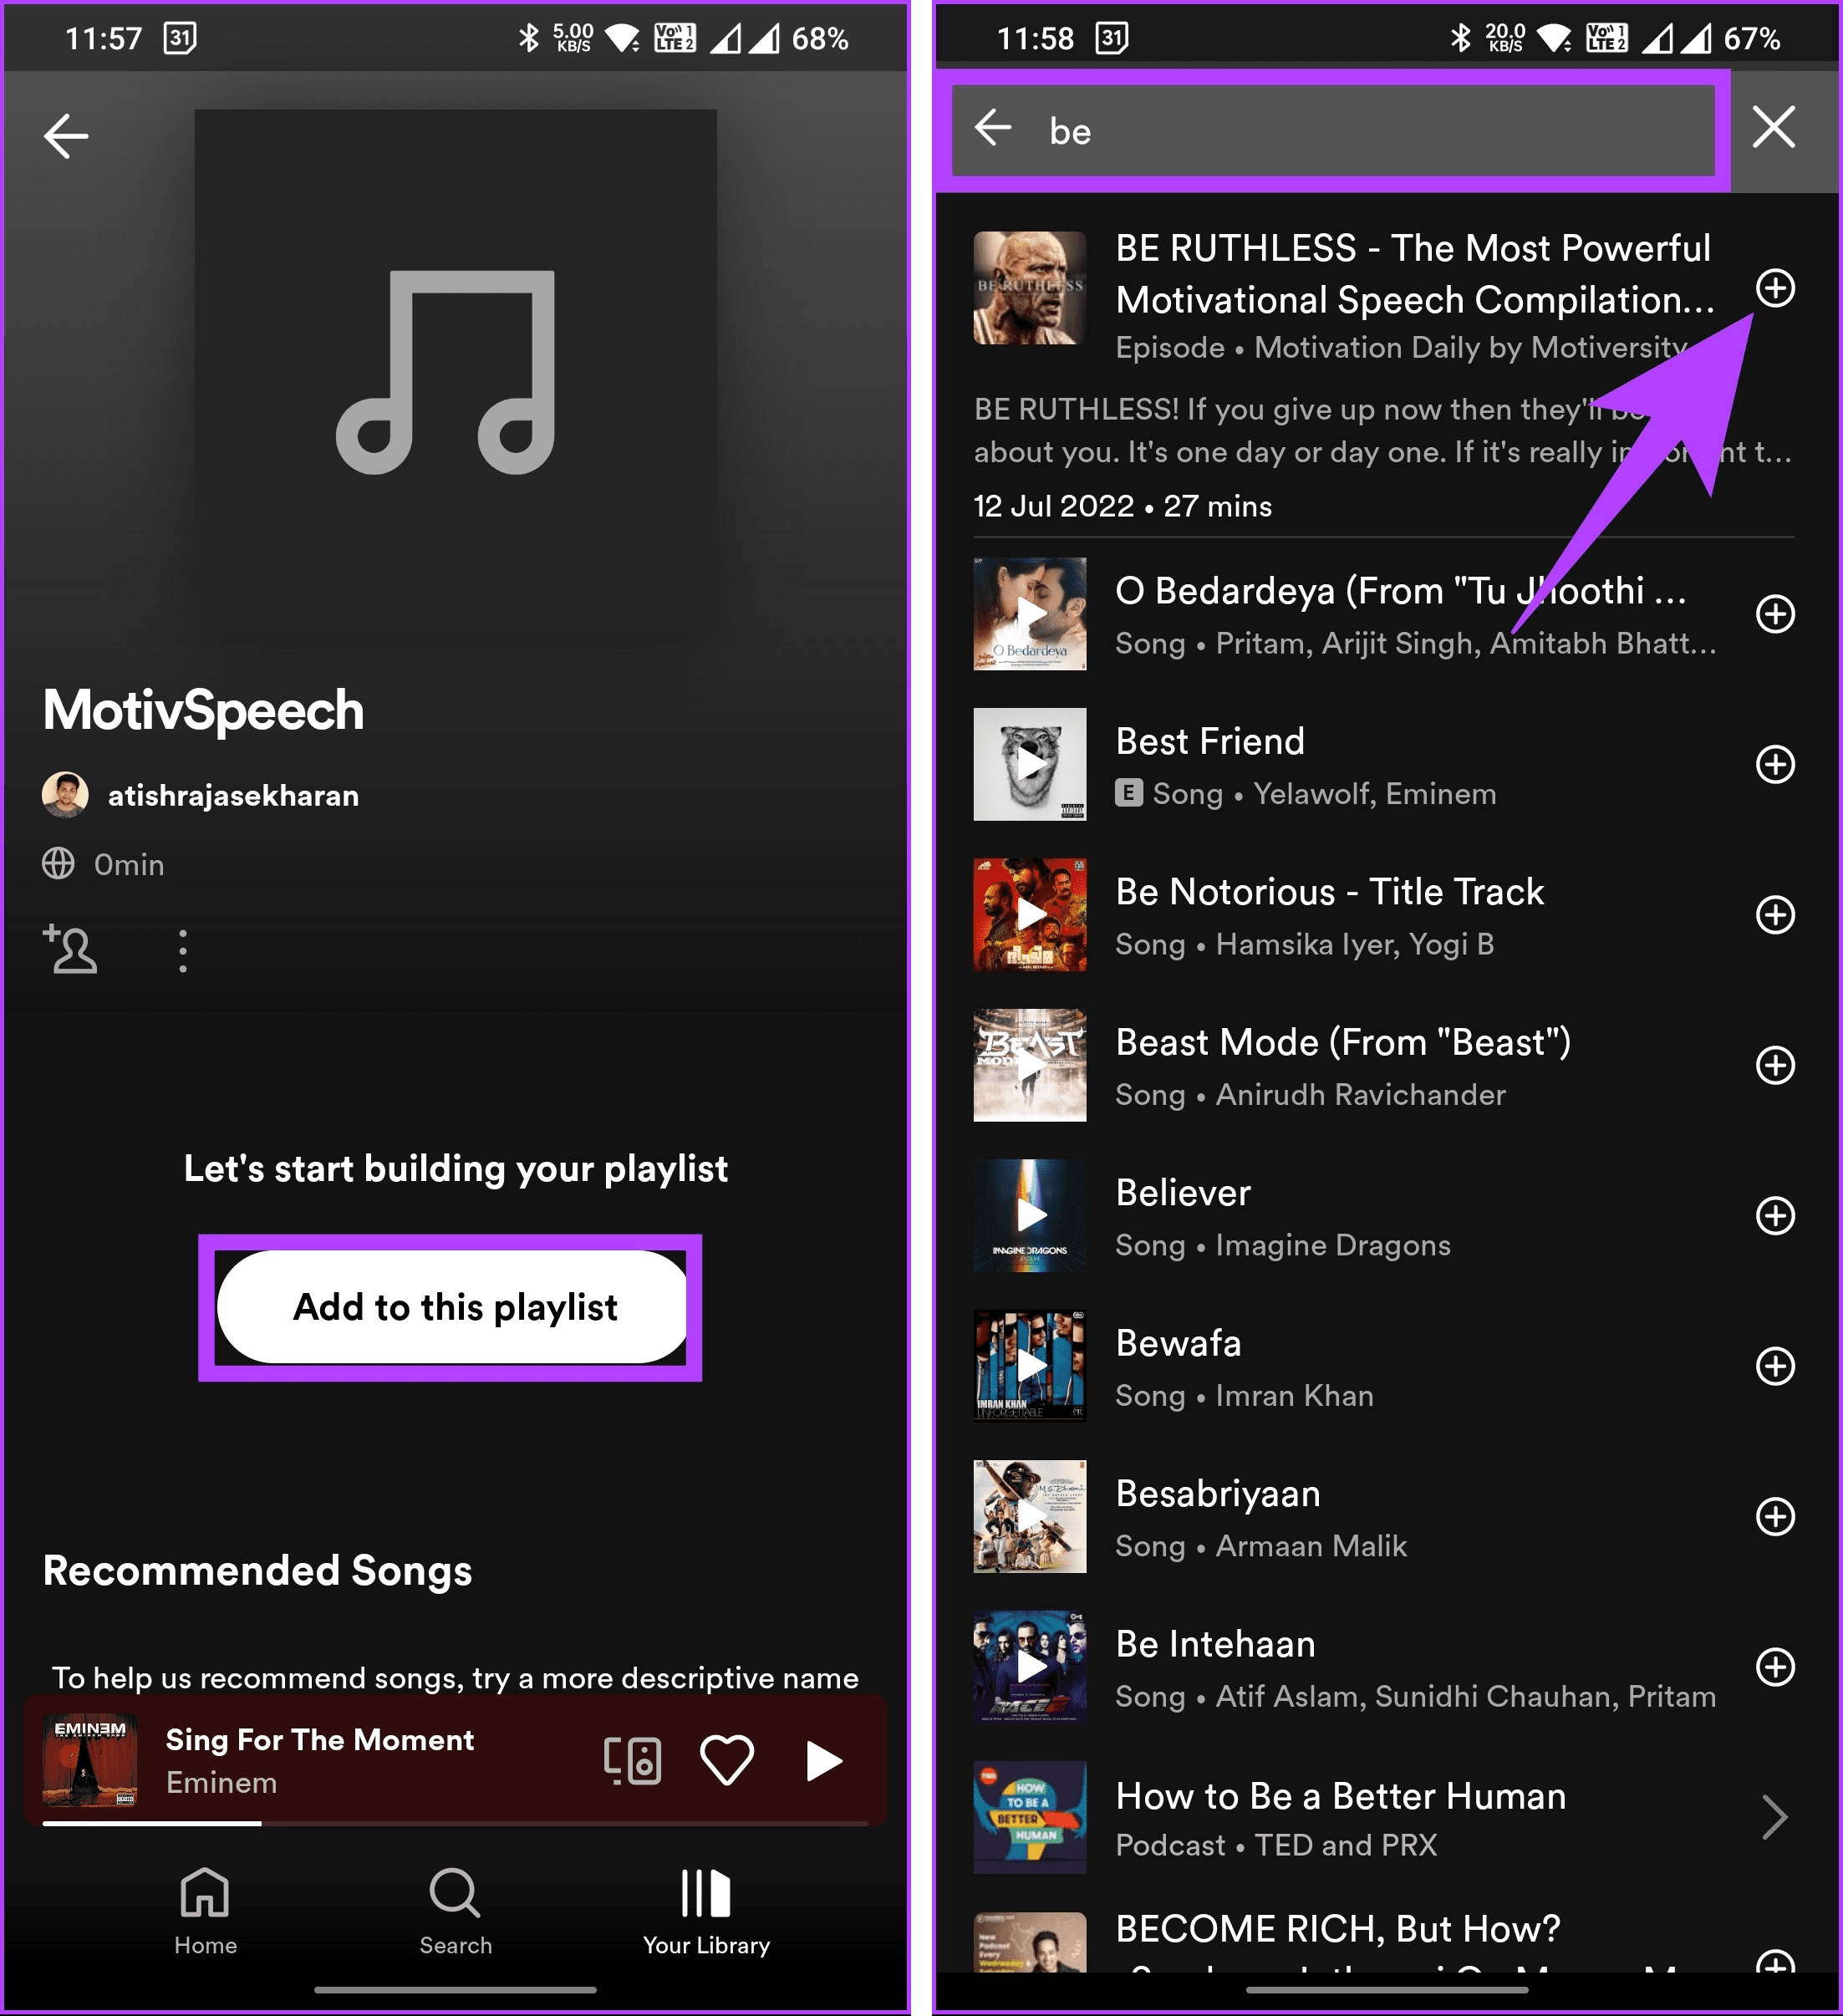Select the Believer song title
This screenshot has height=2016, width=1843.
[x=1183, y=1193]
